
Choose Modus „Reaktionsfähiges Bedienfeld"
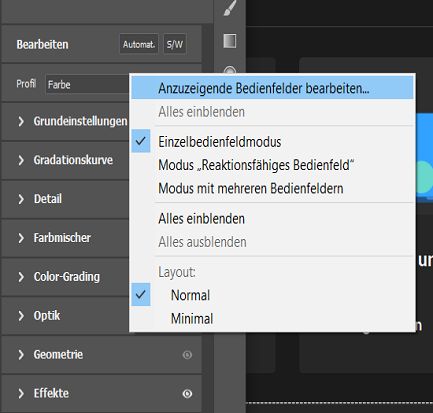point(272,165)
